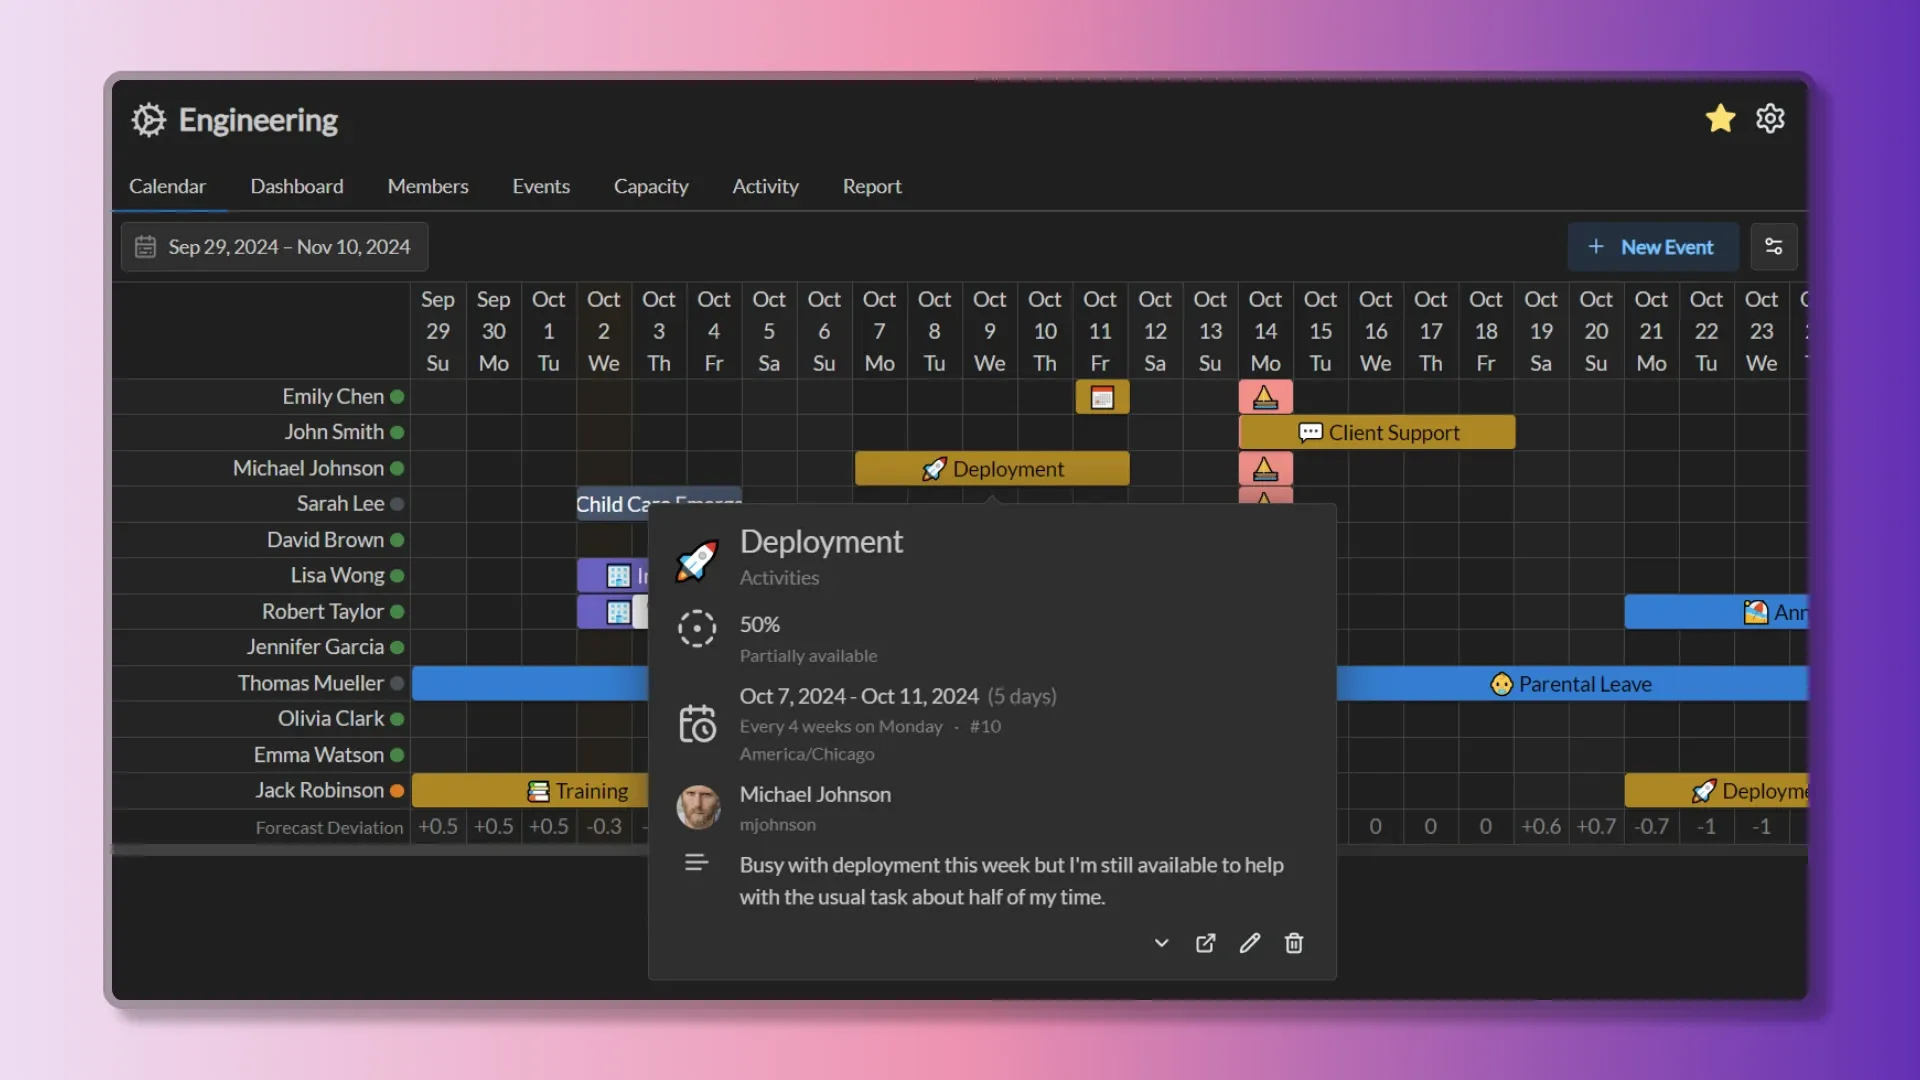Switch to the Capacity tab

(x=651, y=185)
